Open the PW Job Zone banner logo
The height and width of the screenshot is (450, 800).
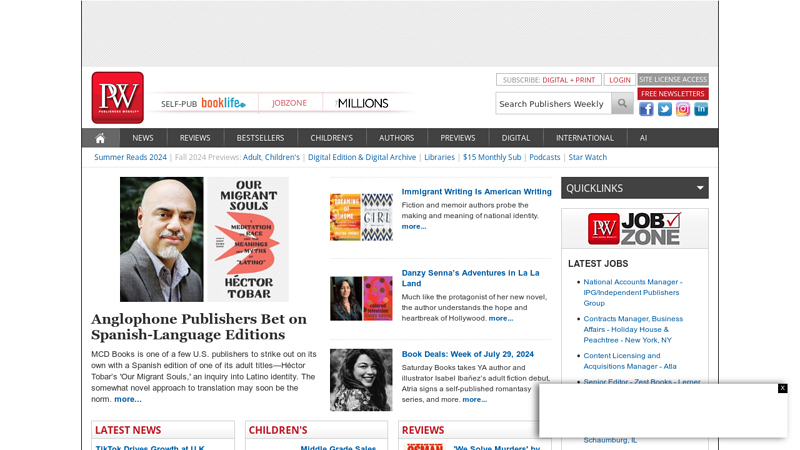click(635, 229)
